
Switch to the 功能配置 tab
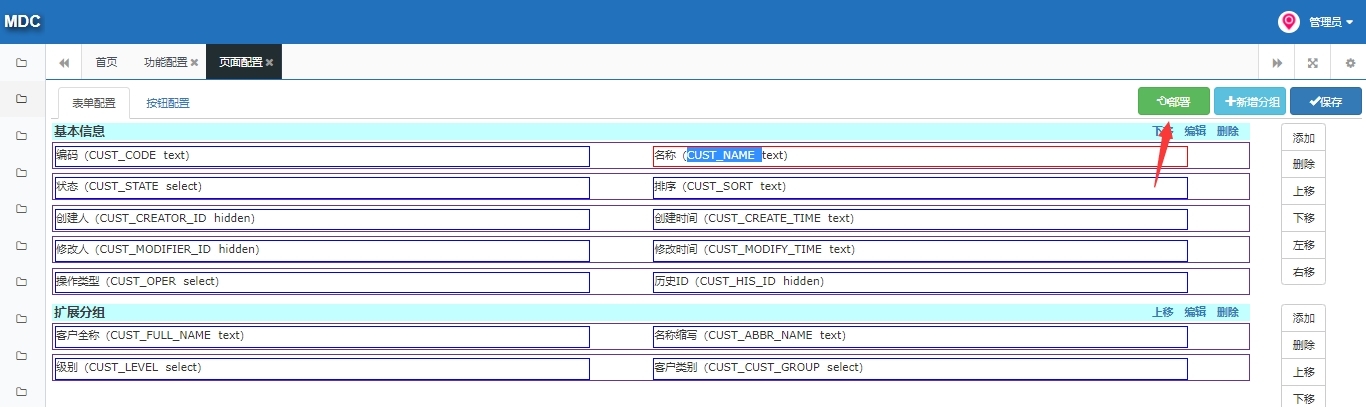tap(165, 62)
